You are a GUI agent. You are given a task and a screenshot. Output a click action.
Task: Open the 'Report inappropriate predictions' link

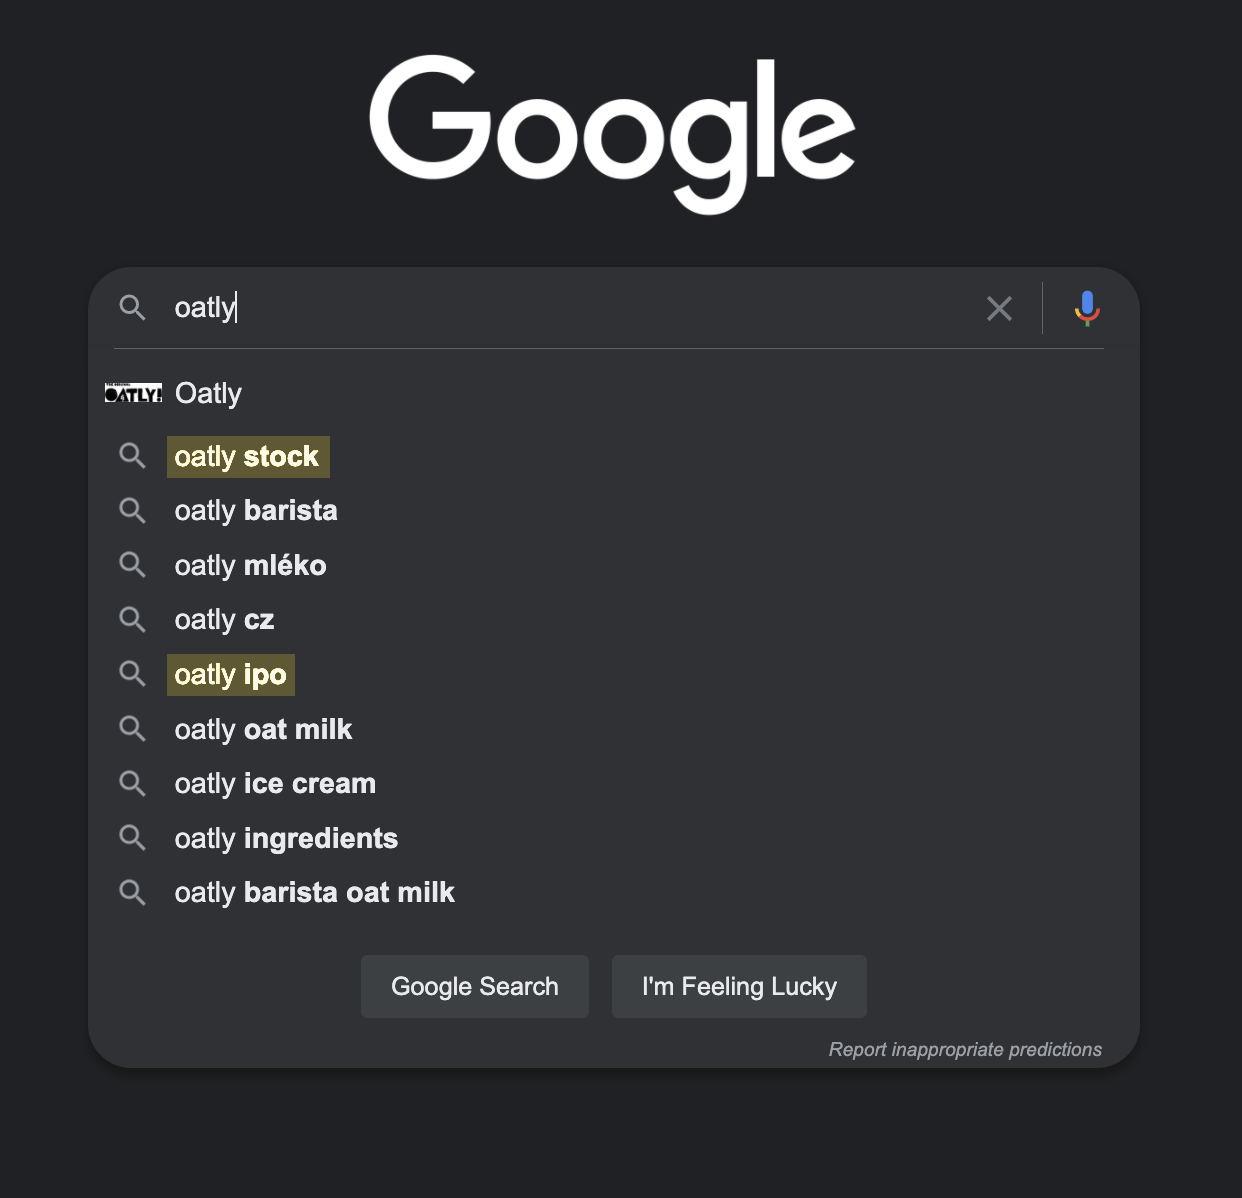pyautogui.click(x=965, y=1049)
